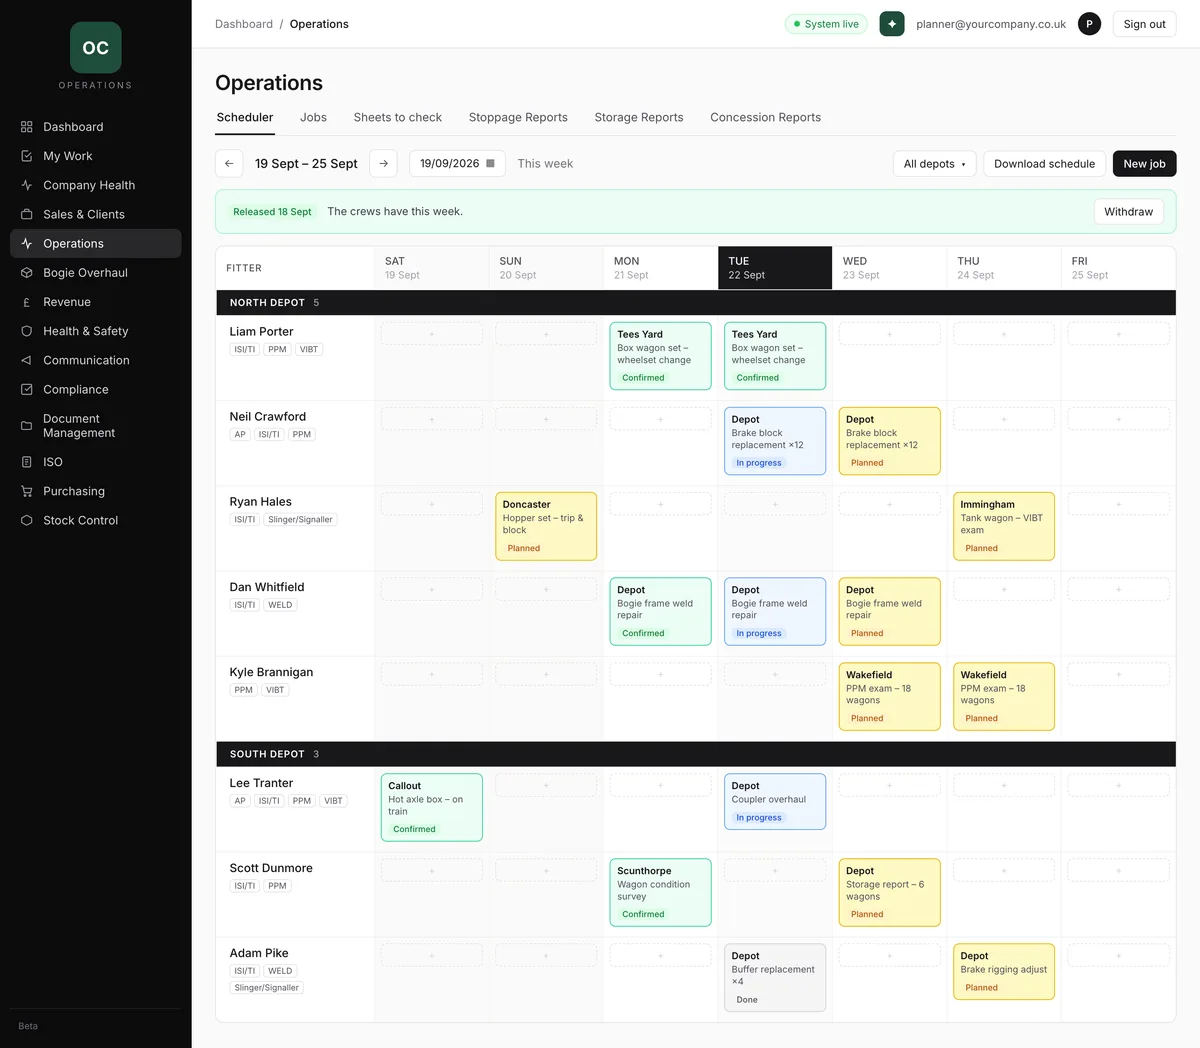Click the Stock Control hexagon icon
The height and width of the screenshot is (1048, 1200).
[x=27, y=520]
